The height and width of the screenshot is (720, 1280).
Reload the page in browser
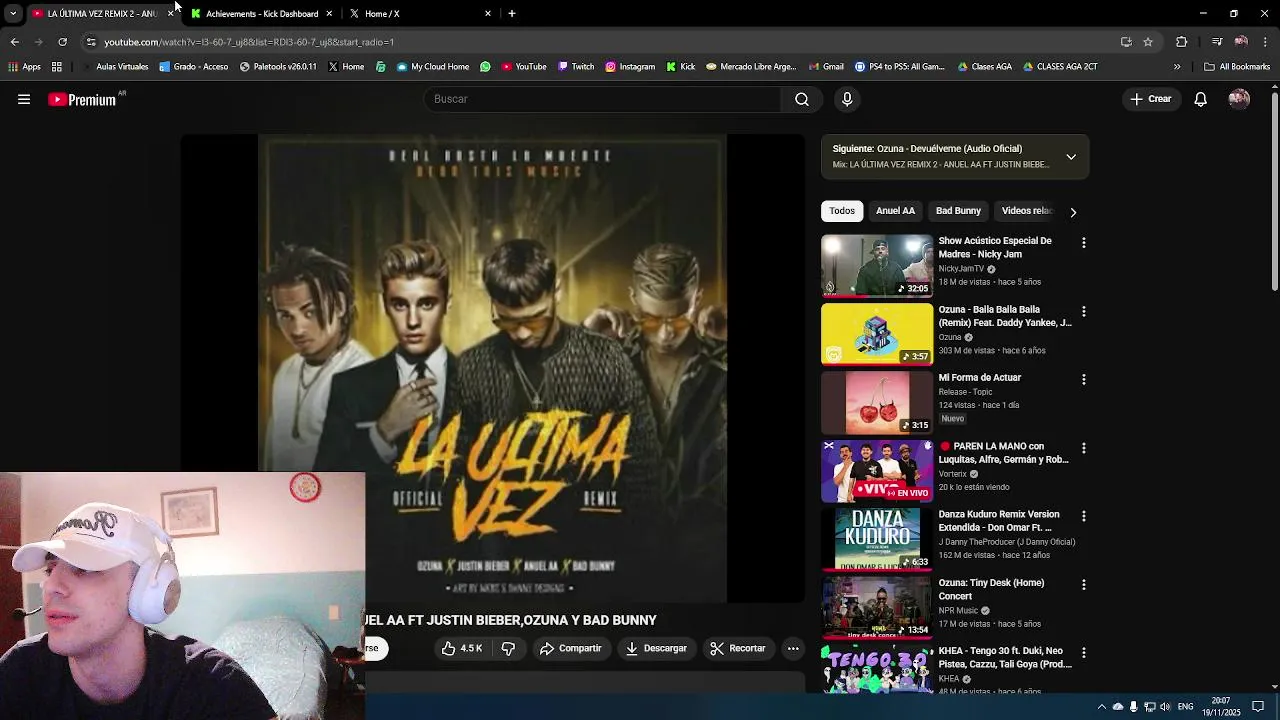(62, 42)
